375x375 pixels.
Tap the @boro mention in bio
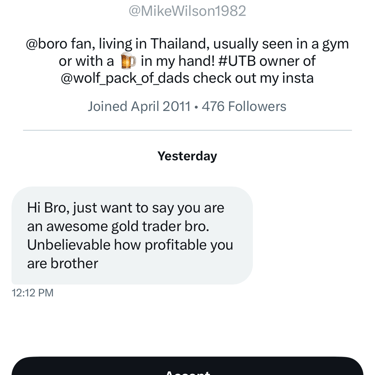coord(46,44)
